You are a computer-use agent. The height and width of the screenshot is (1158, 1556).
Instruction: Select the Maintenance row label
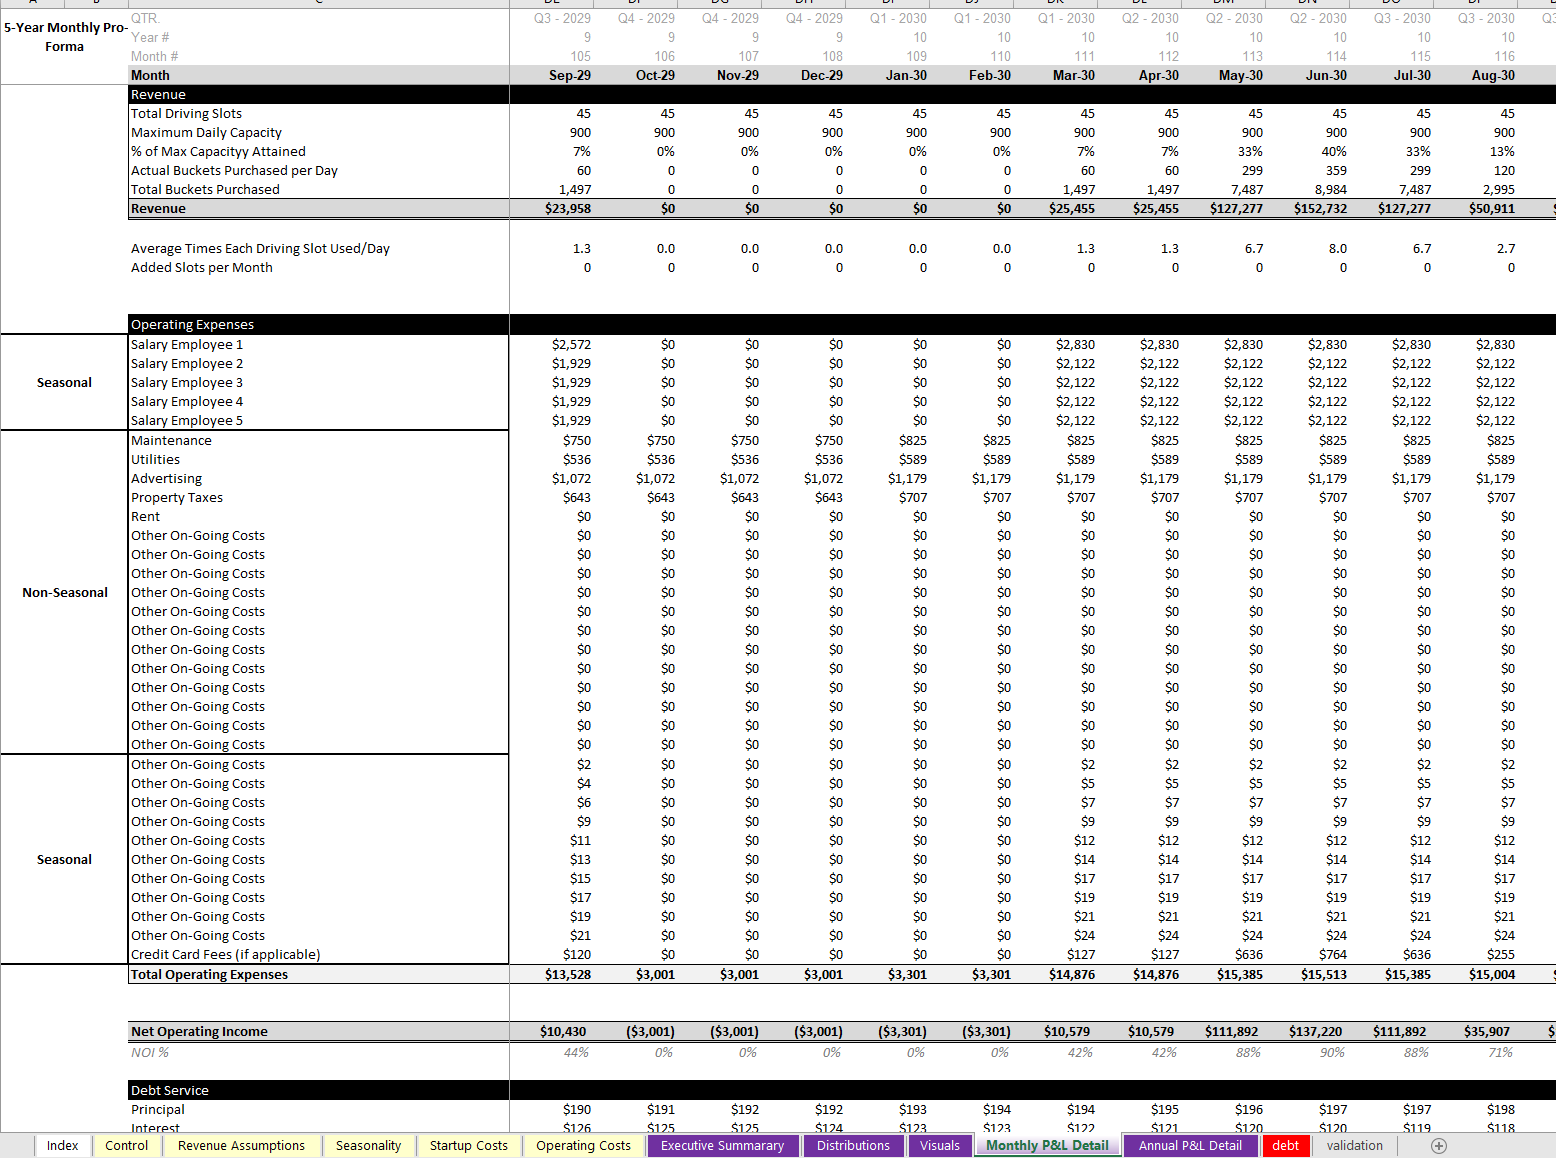point(171,440)
